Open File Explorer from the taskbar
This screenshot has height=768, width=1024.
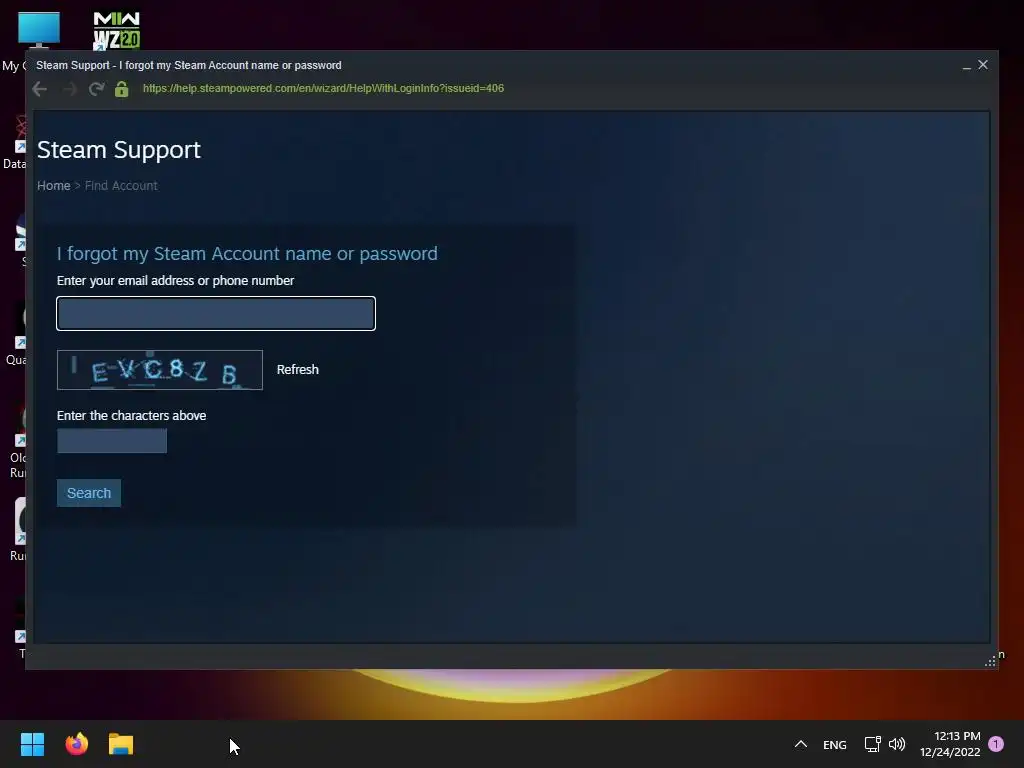121,744
